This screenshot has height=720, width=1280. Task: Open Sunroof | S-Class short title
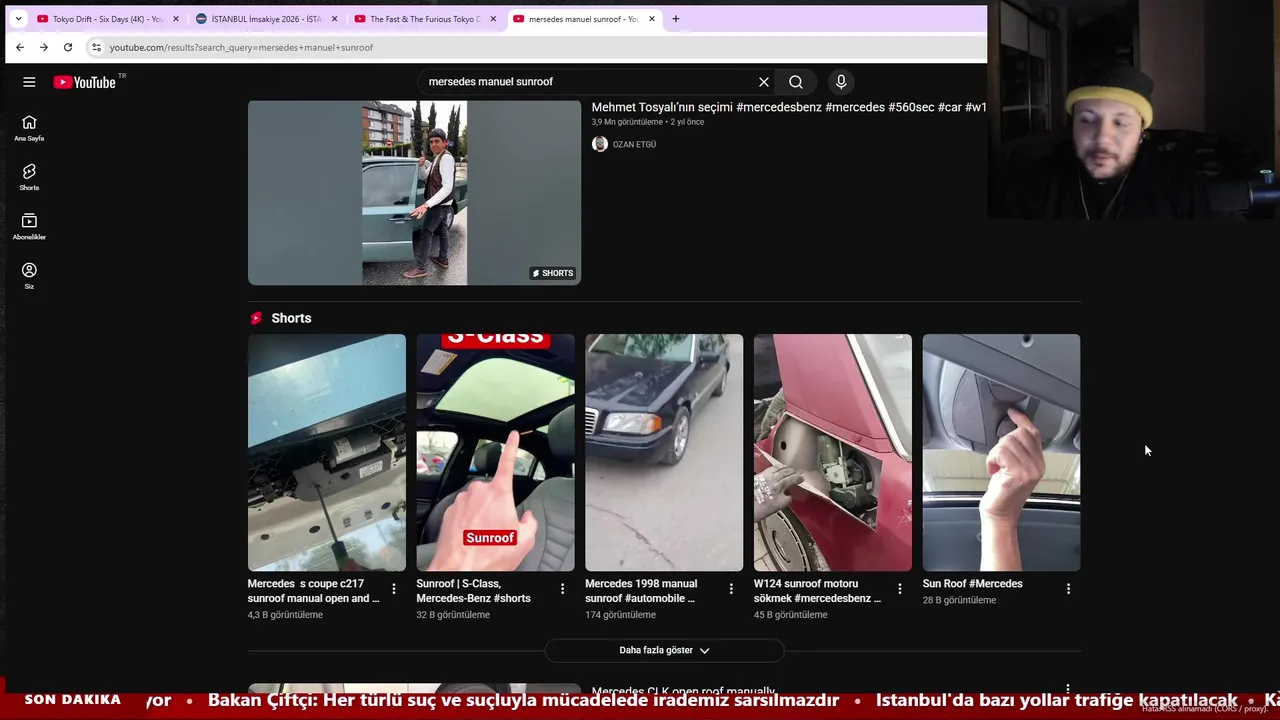(x=474, y=591)
